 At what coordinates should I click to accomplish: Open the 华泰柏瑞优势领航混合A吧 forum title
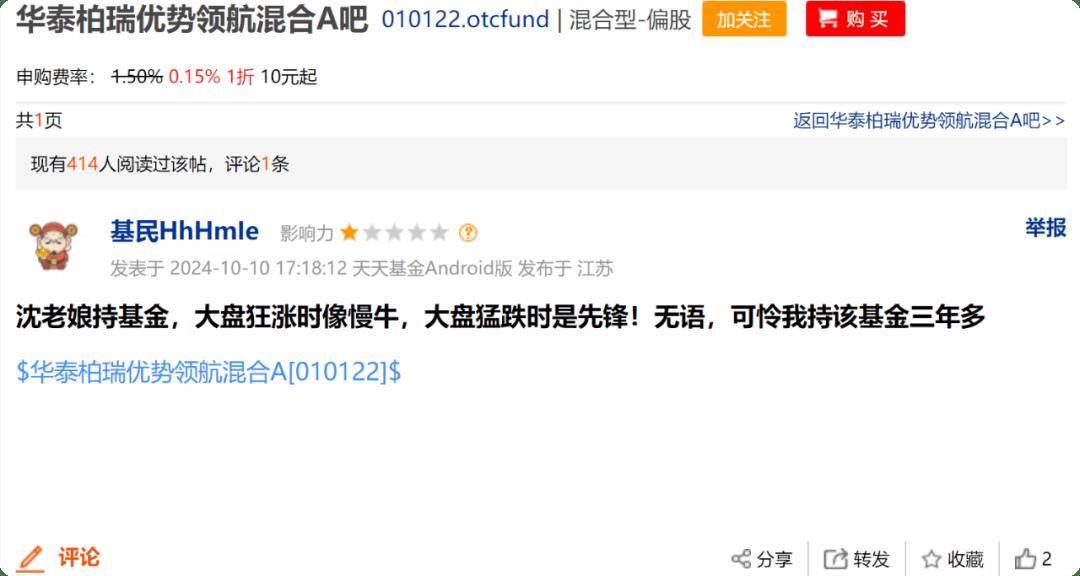(x=192, y=20)
